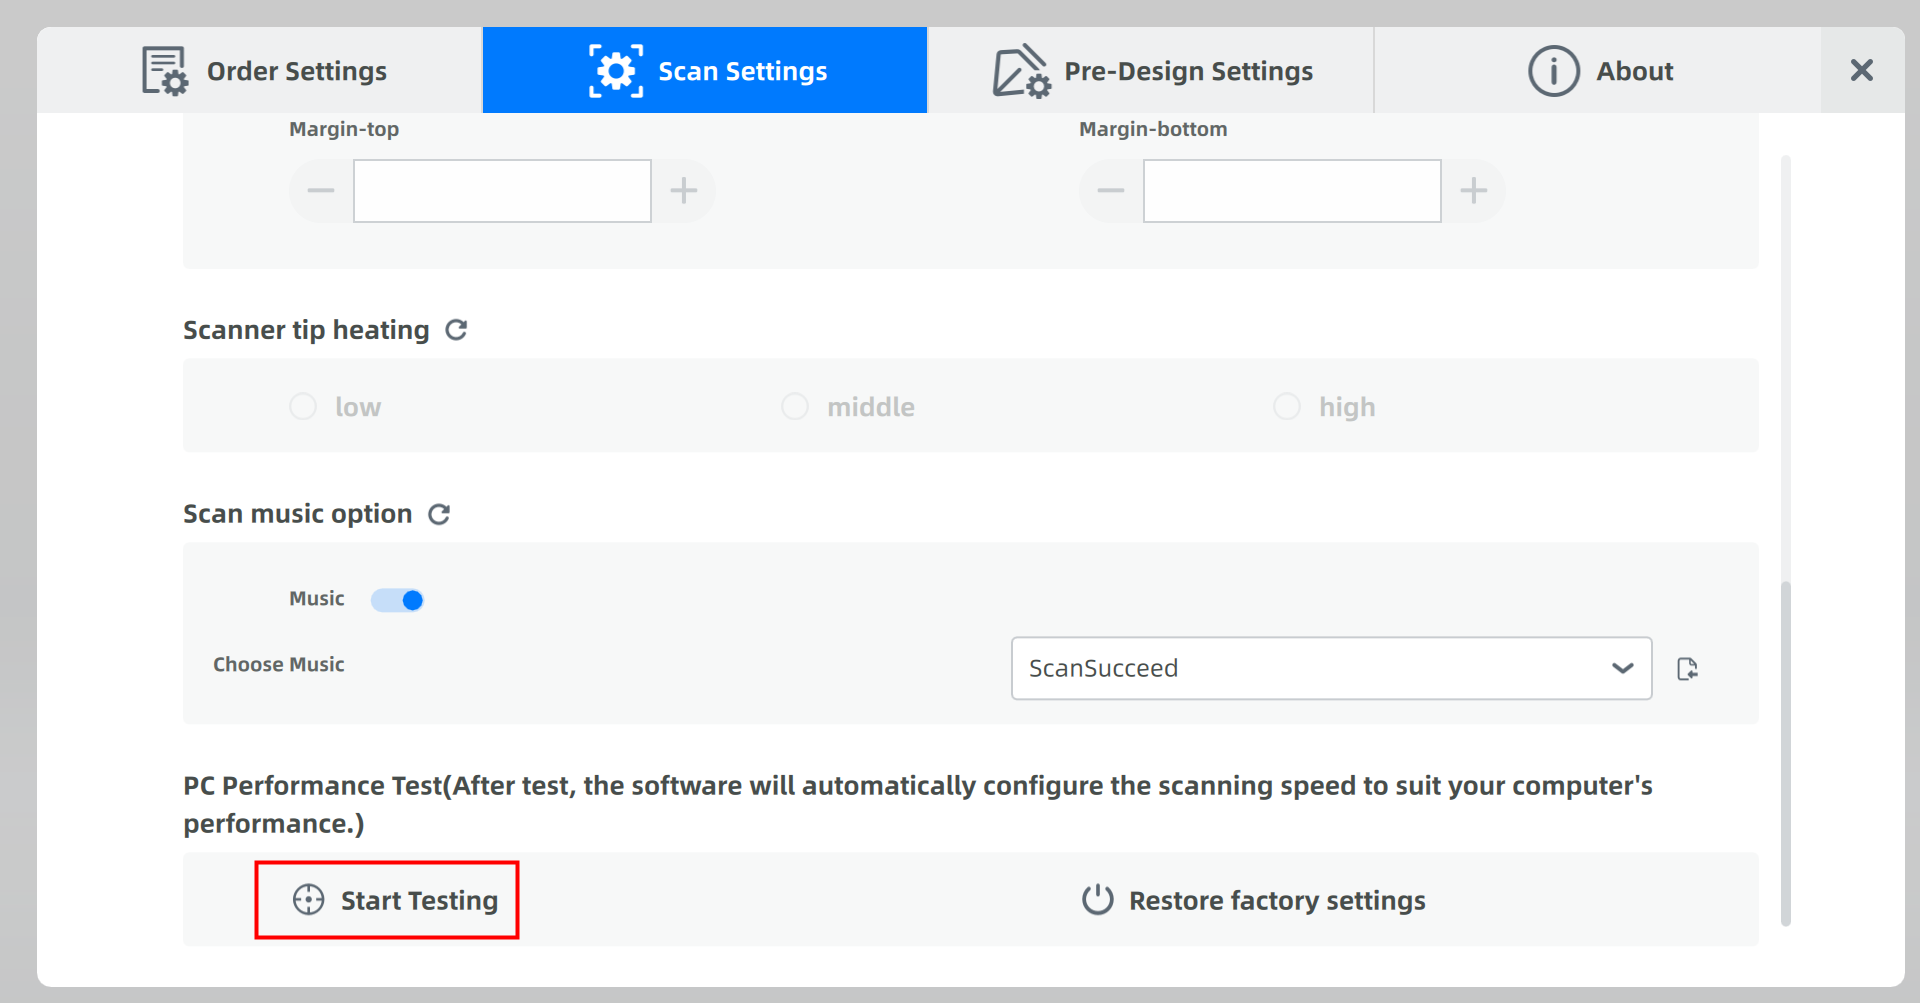Image resolution: width=1920 pixels, height=1003 pixels.
Task: Decrease the Margin-bottom value with minus
Action: click(x=1111, y=190)
